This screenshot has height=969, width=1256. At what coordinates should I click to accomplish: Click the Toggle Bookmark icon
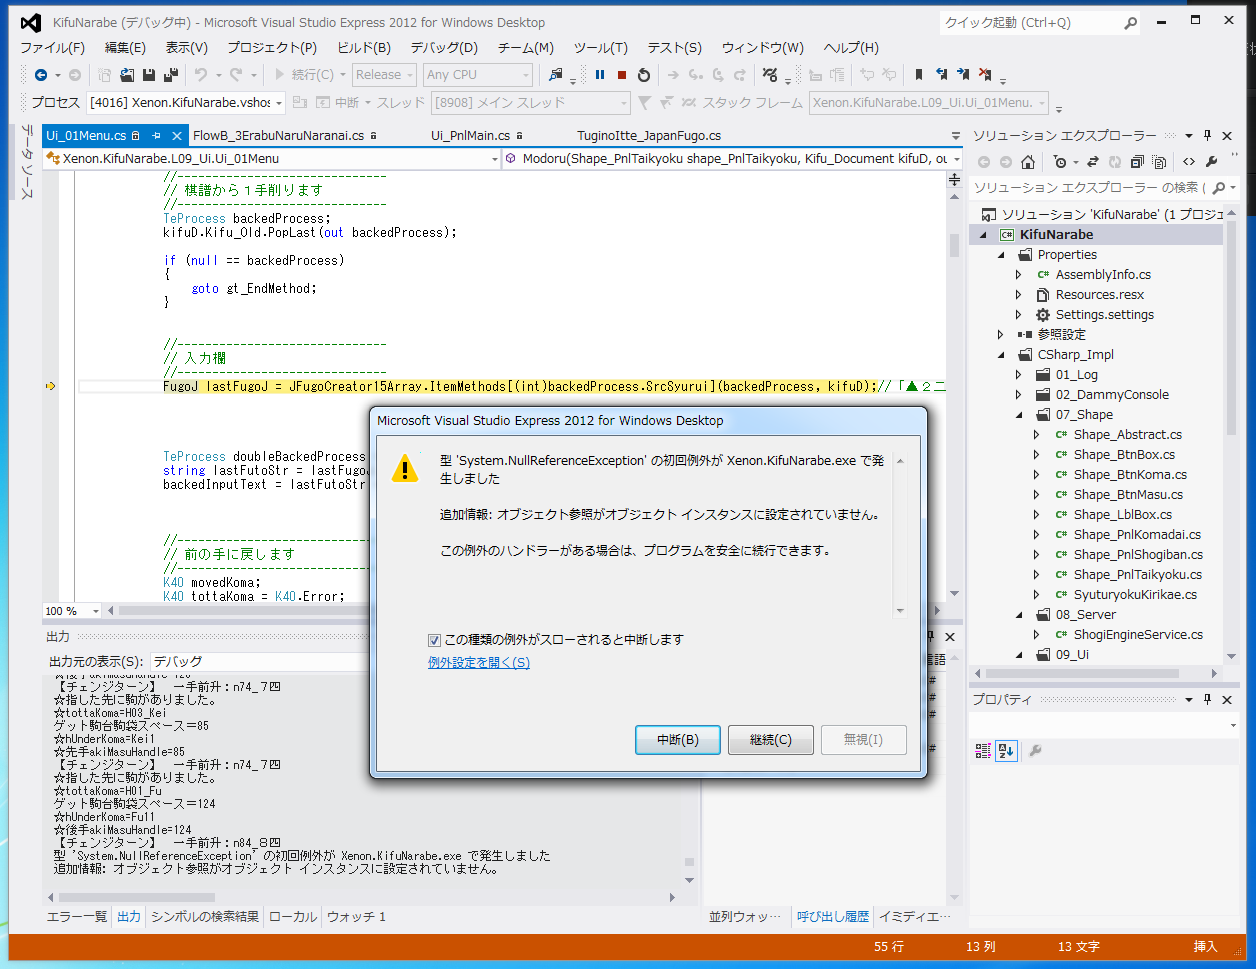(917, 75)
